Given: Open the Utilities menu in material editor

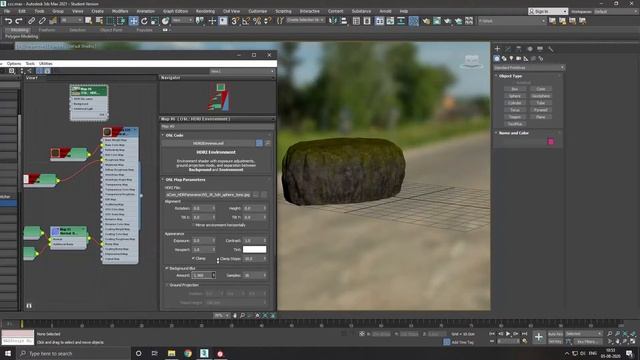Looking at the screenshot, I should [46, 63].
